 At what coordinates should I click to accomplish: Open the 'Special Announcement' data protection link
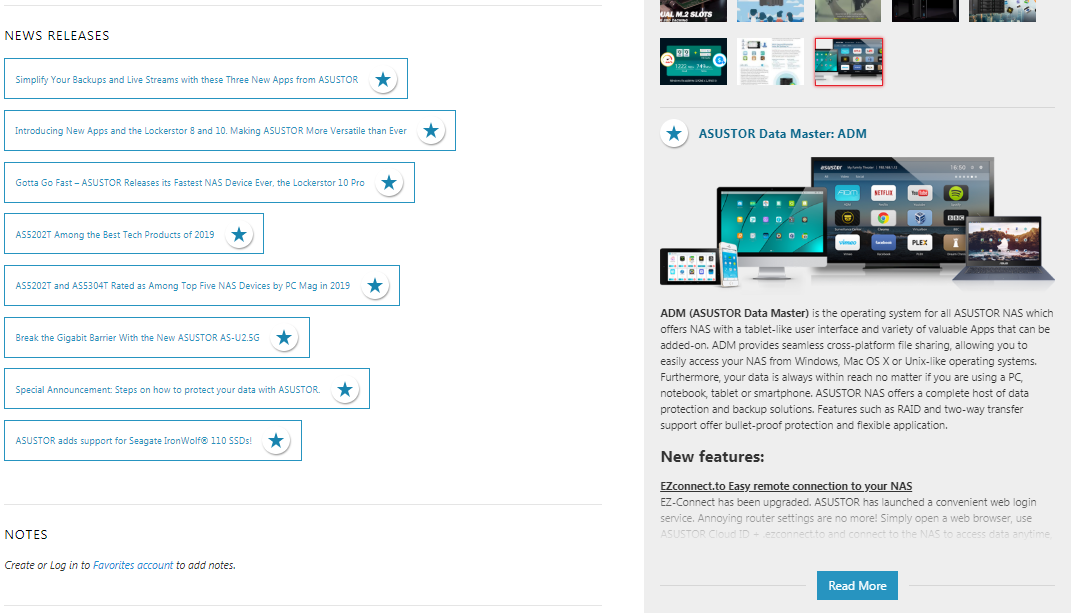pyautogui.click(x=167, y=390)
